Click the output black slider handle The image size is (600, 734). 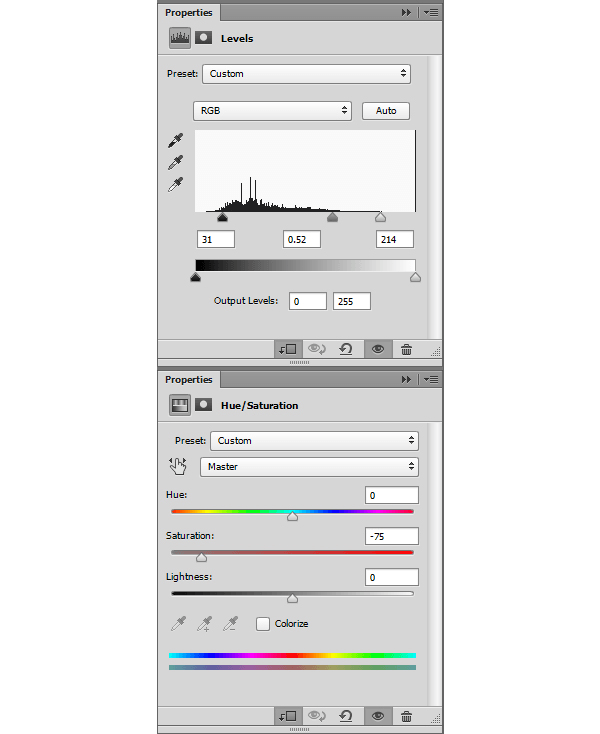[x=196, y=278]
